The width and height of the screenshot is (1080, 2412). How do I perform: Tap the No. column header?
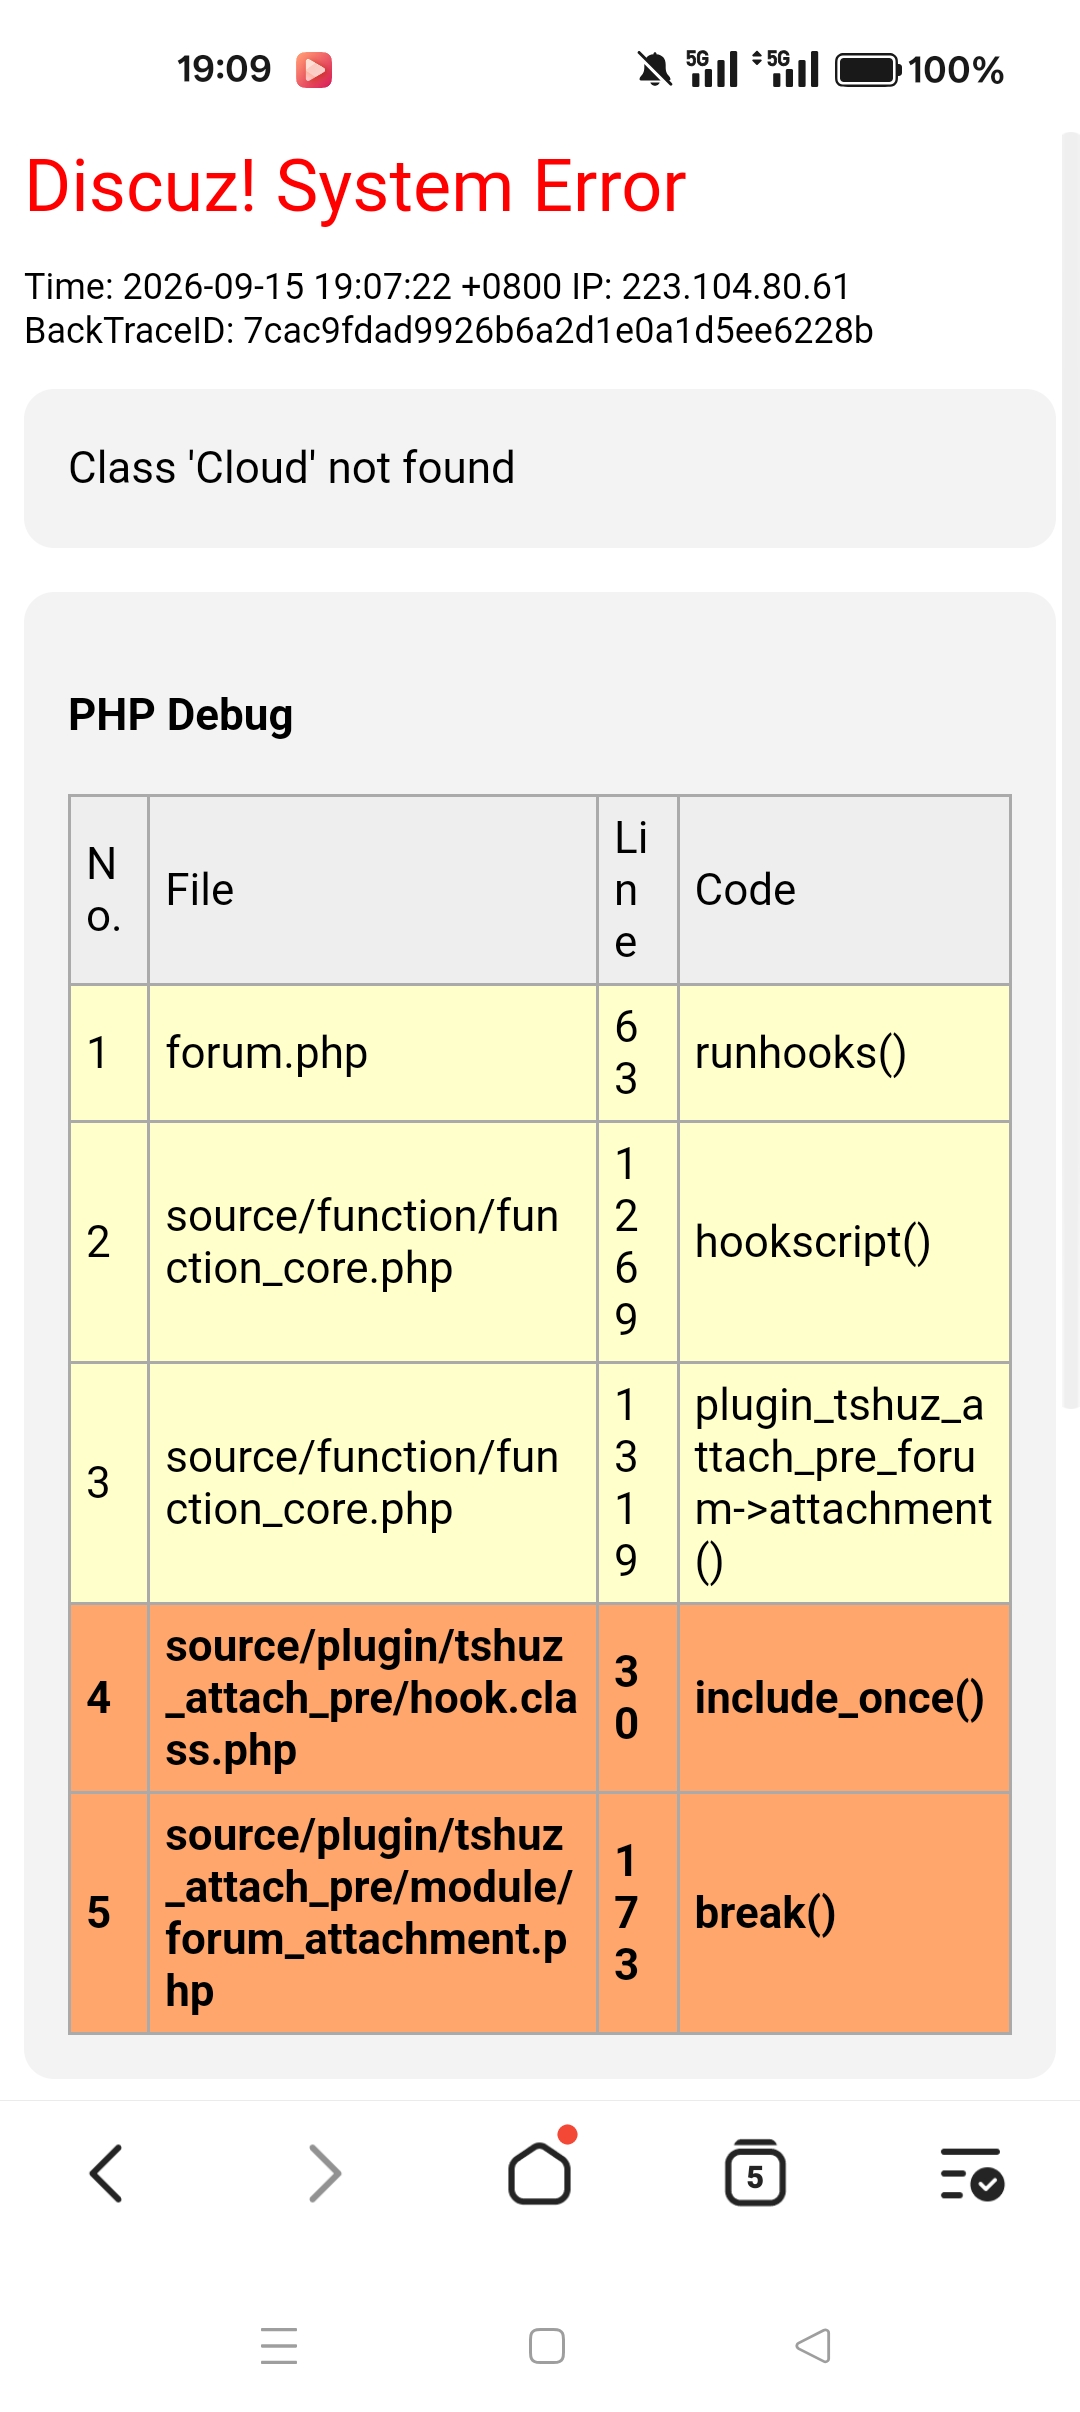109,890
